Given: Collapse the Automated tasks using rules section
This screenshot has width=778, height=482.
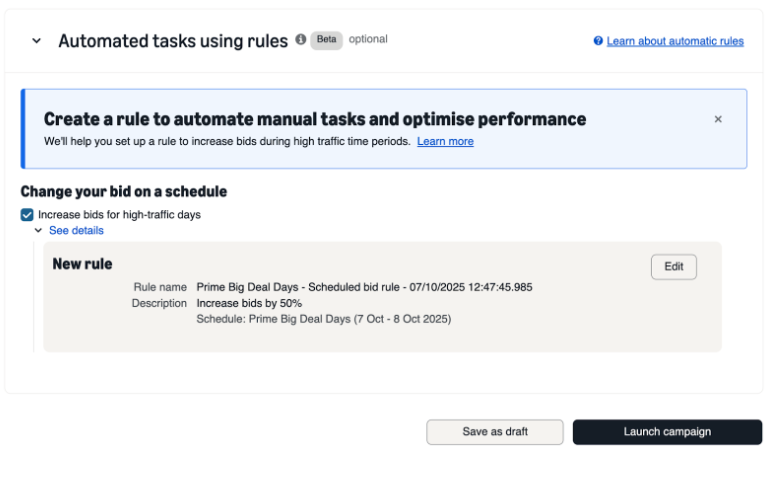Looking at the screenshot, I should point(37,41).
